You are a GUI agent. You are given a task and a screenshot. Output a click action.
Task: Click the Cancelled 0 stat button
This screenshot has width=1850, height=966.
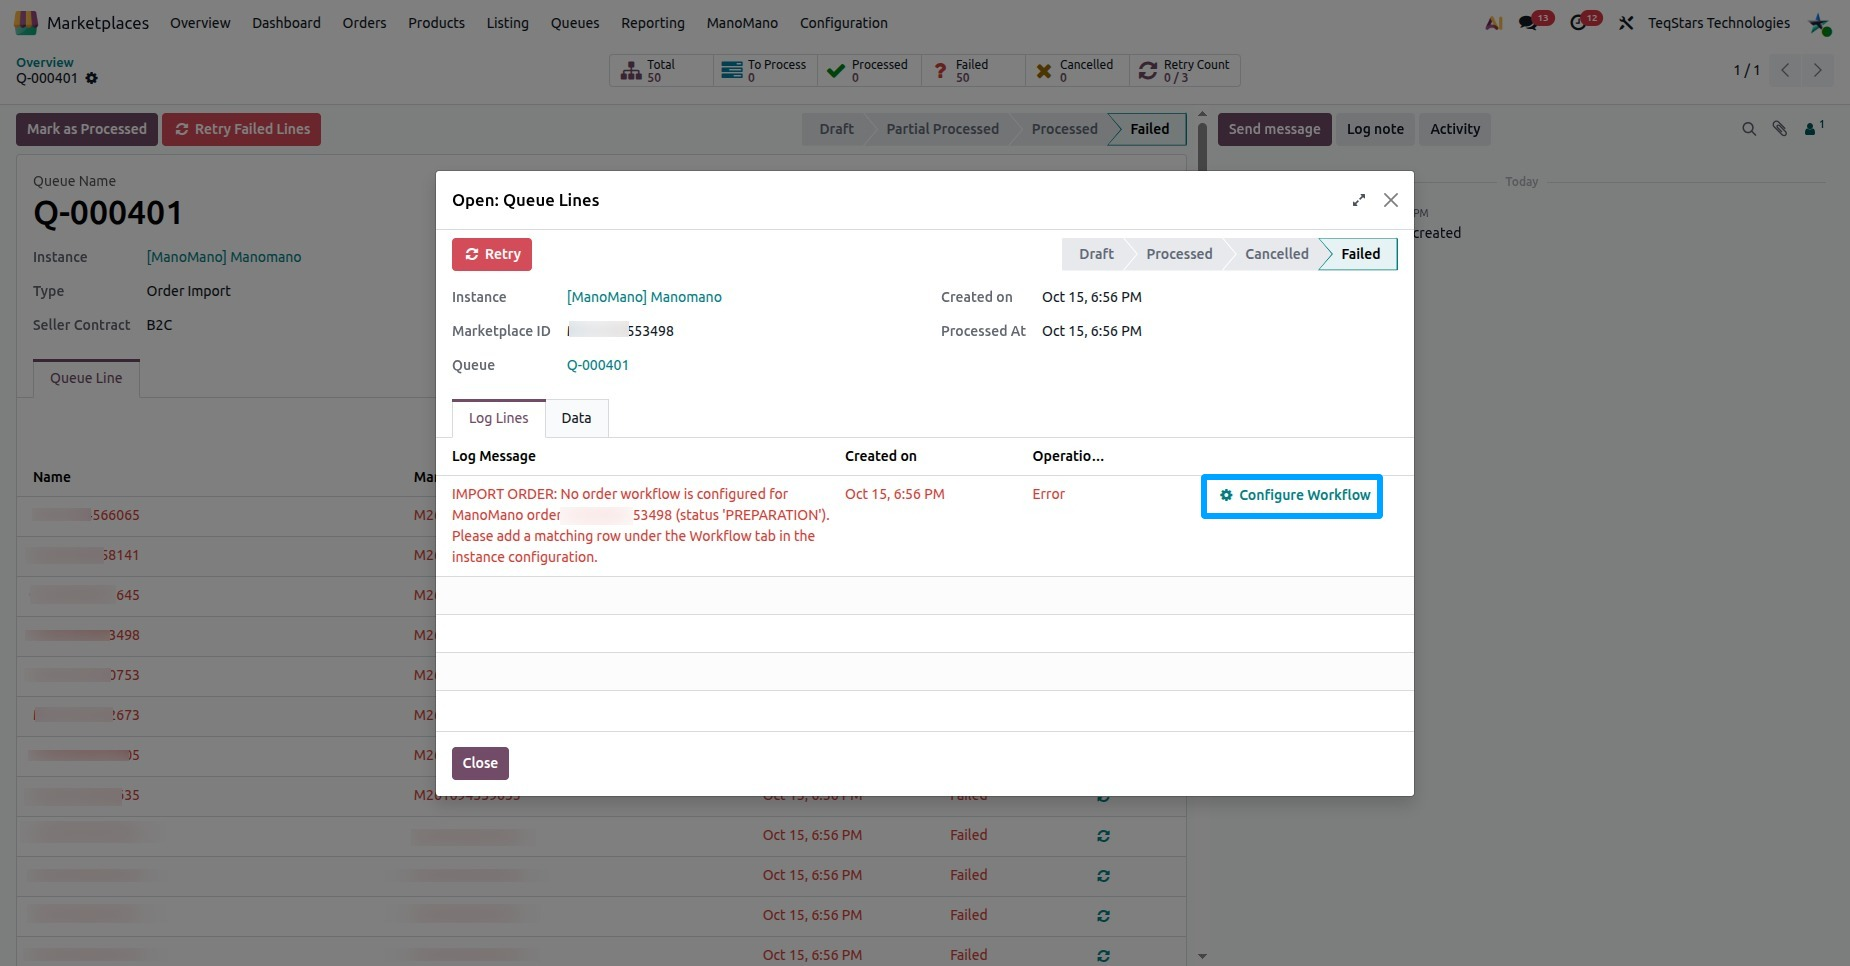click(x=1077, y=70)
